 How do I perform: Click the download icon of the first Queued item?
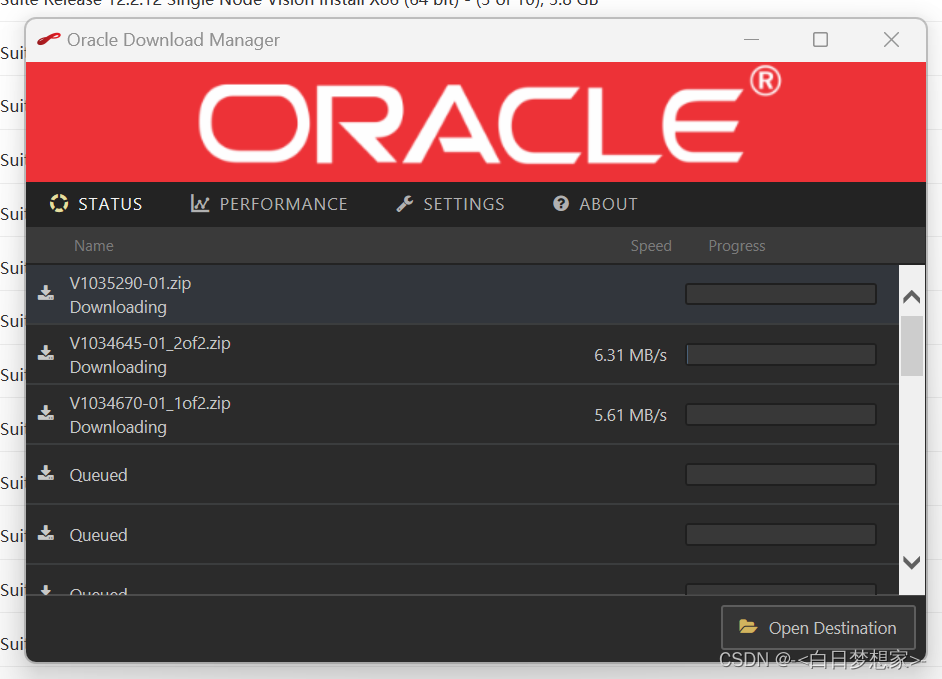[45, 474]
